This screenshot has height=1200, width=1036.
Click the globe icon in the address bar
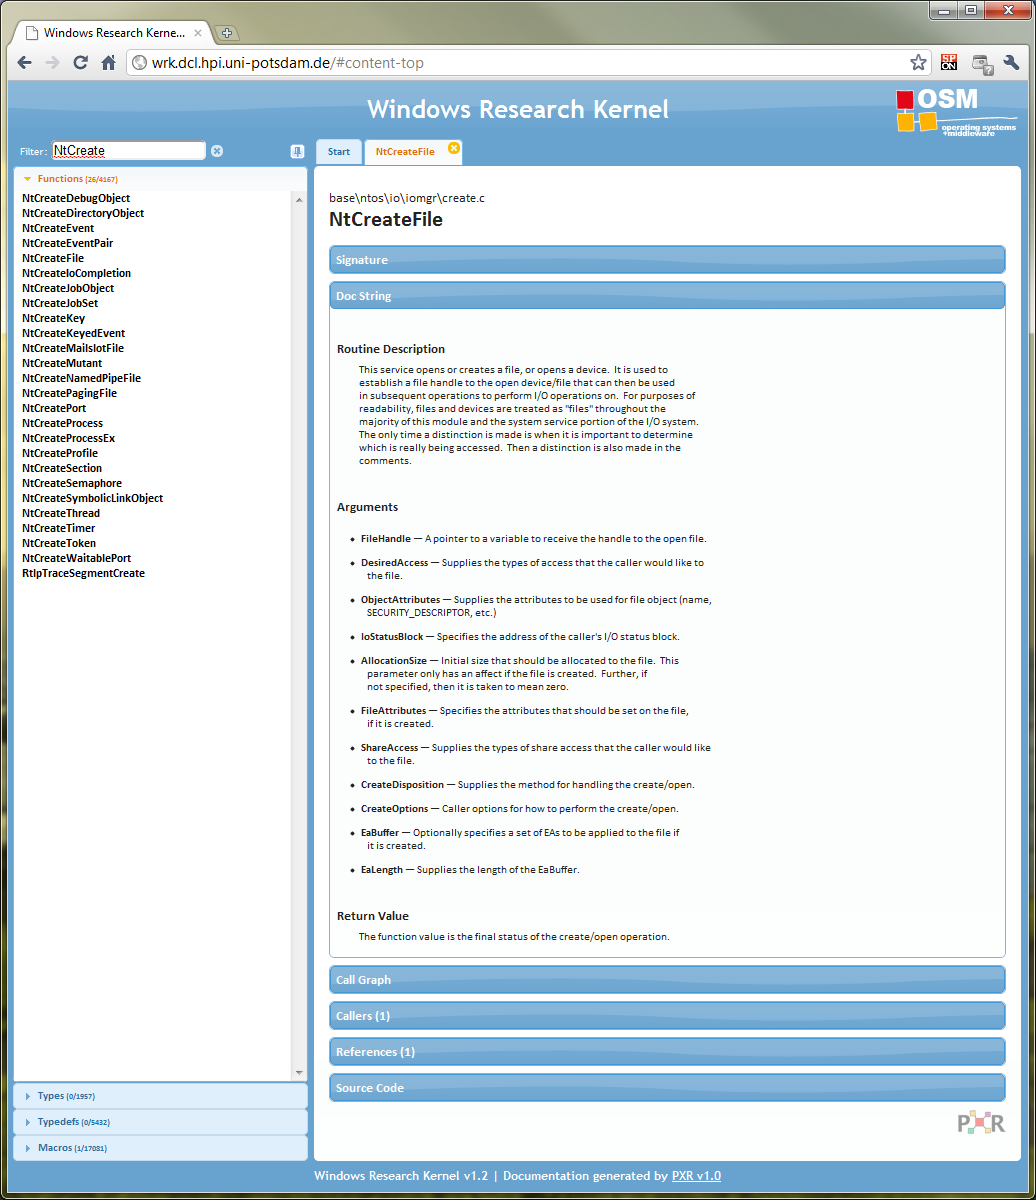point(140,63)
